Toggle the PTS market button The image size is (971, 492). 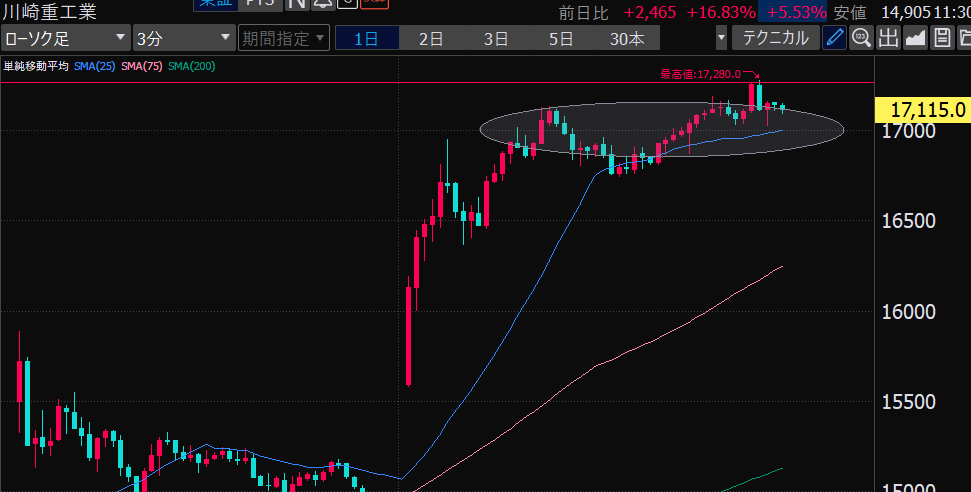click(x=257, y=3)
